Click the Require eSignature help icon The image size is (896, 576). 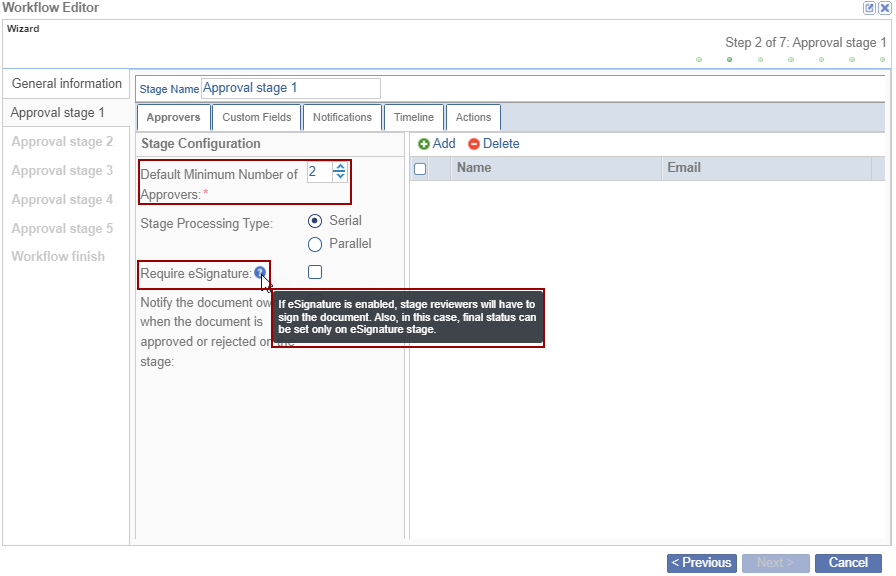coord(260,272)
